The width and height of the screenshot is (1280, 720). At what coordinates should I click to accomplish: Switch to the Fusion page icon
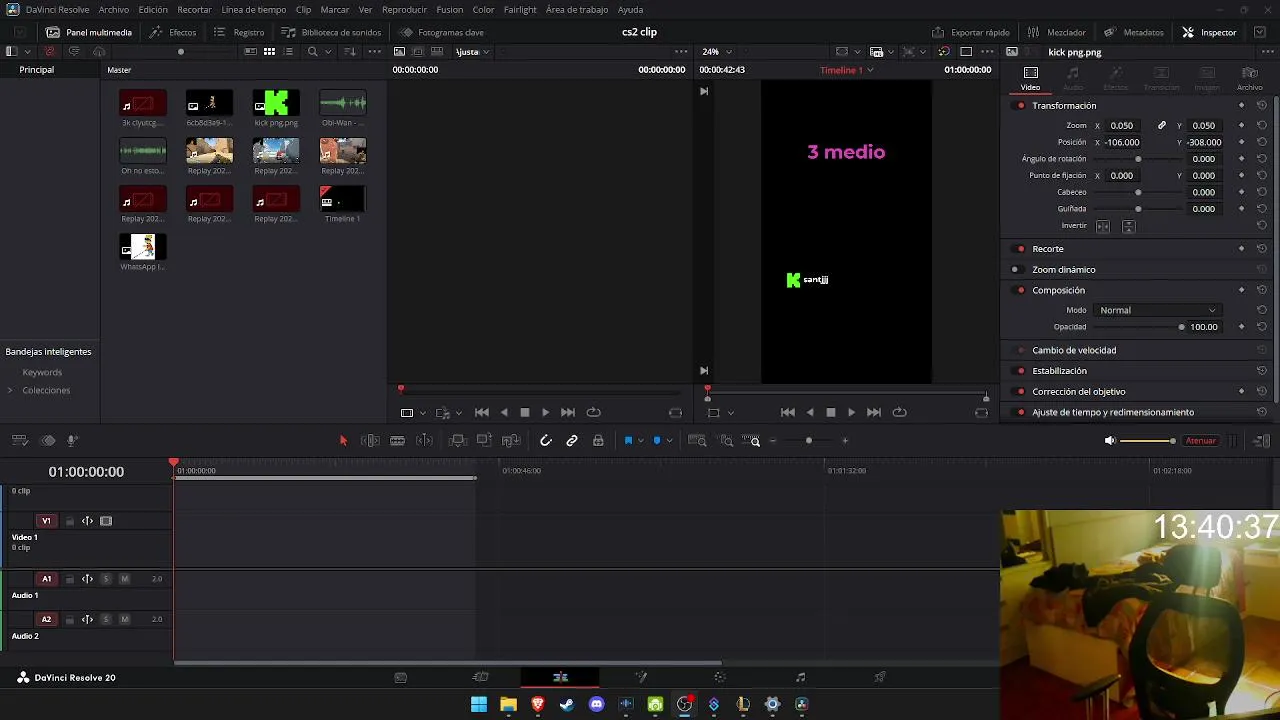tap(641, 677)
